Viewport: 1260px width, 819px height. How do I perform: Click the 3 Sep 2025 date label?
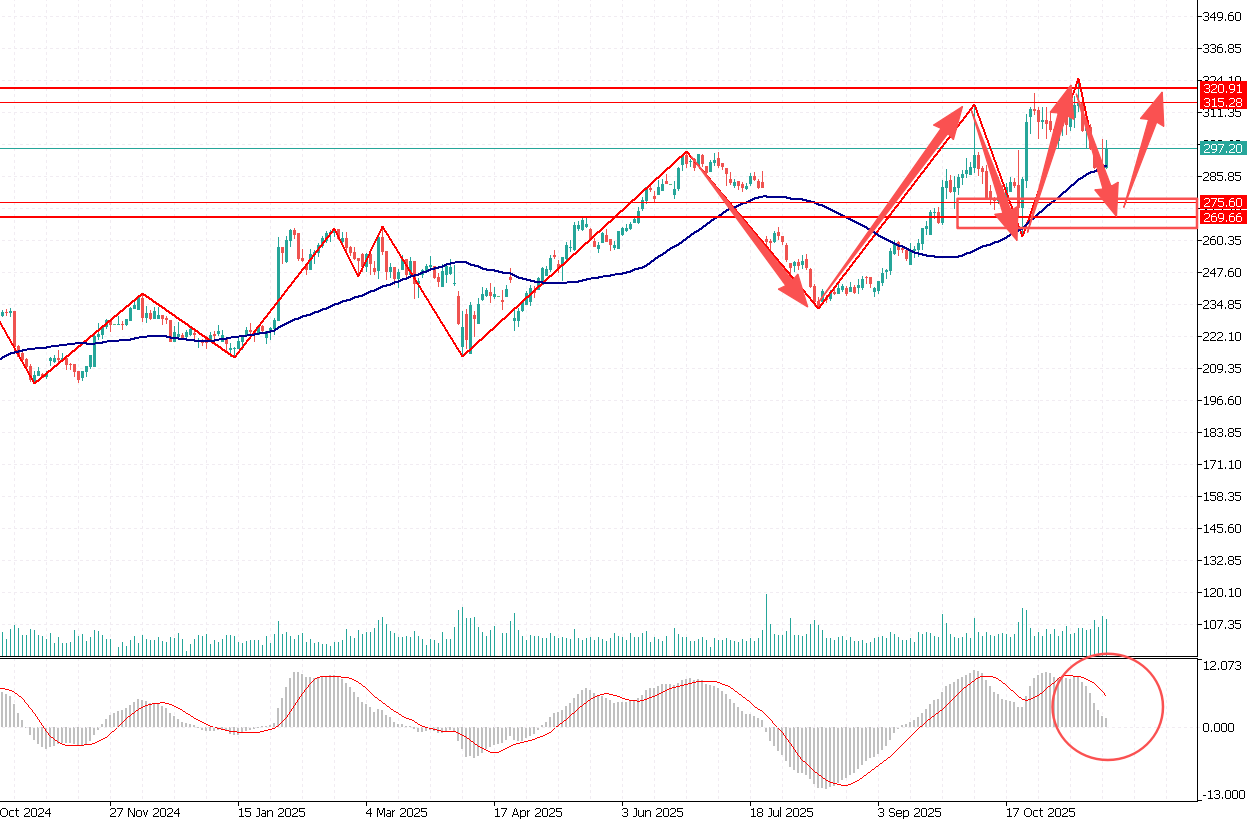[x=910, y=812]
